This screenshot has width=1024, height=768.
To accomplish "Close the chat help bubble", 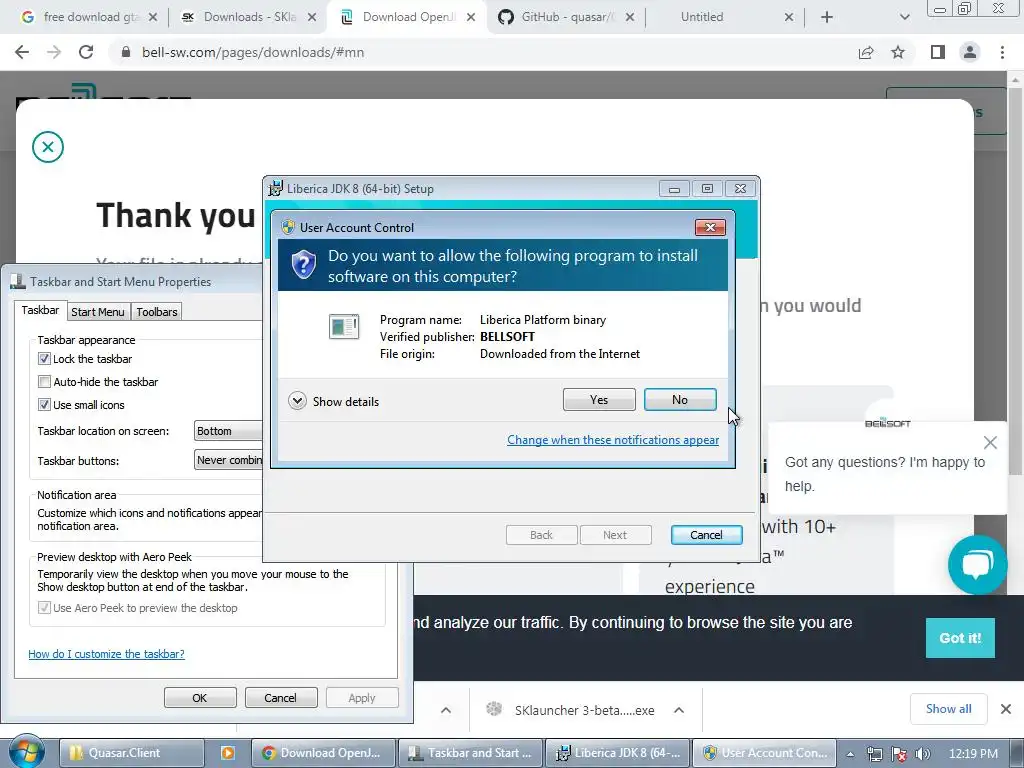I will click(990, 443).
